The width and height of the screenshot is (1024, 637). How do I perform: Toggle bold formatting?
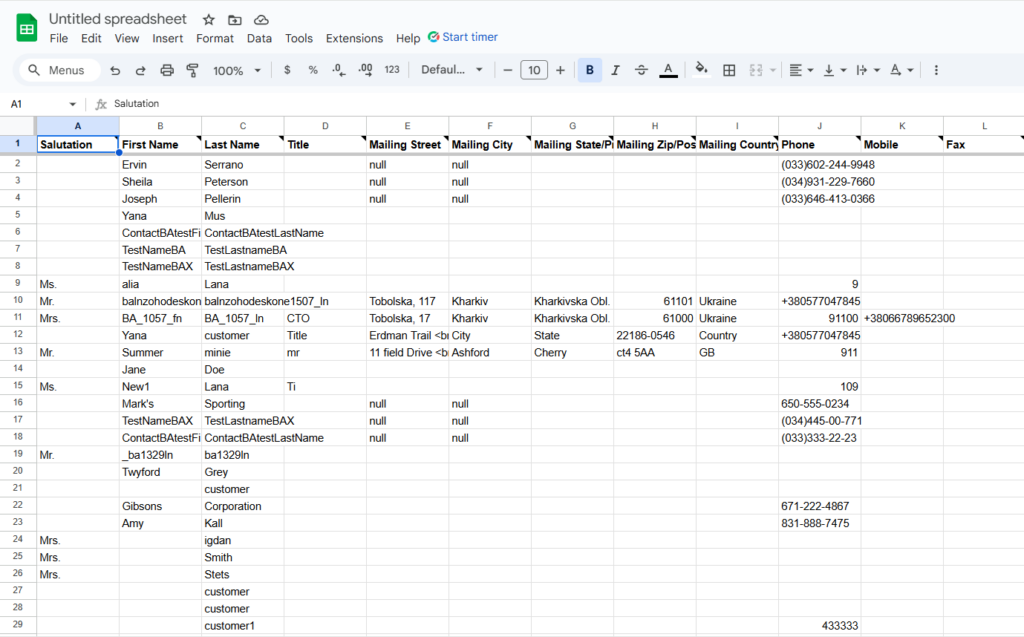pos(589,70)
